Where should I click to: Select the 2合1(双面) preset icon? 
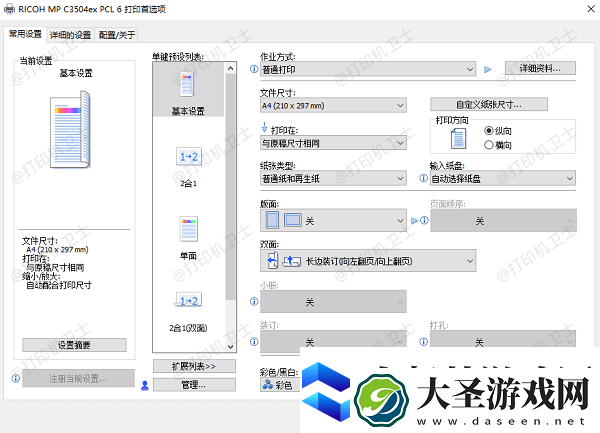[x=189, y=301]
